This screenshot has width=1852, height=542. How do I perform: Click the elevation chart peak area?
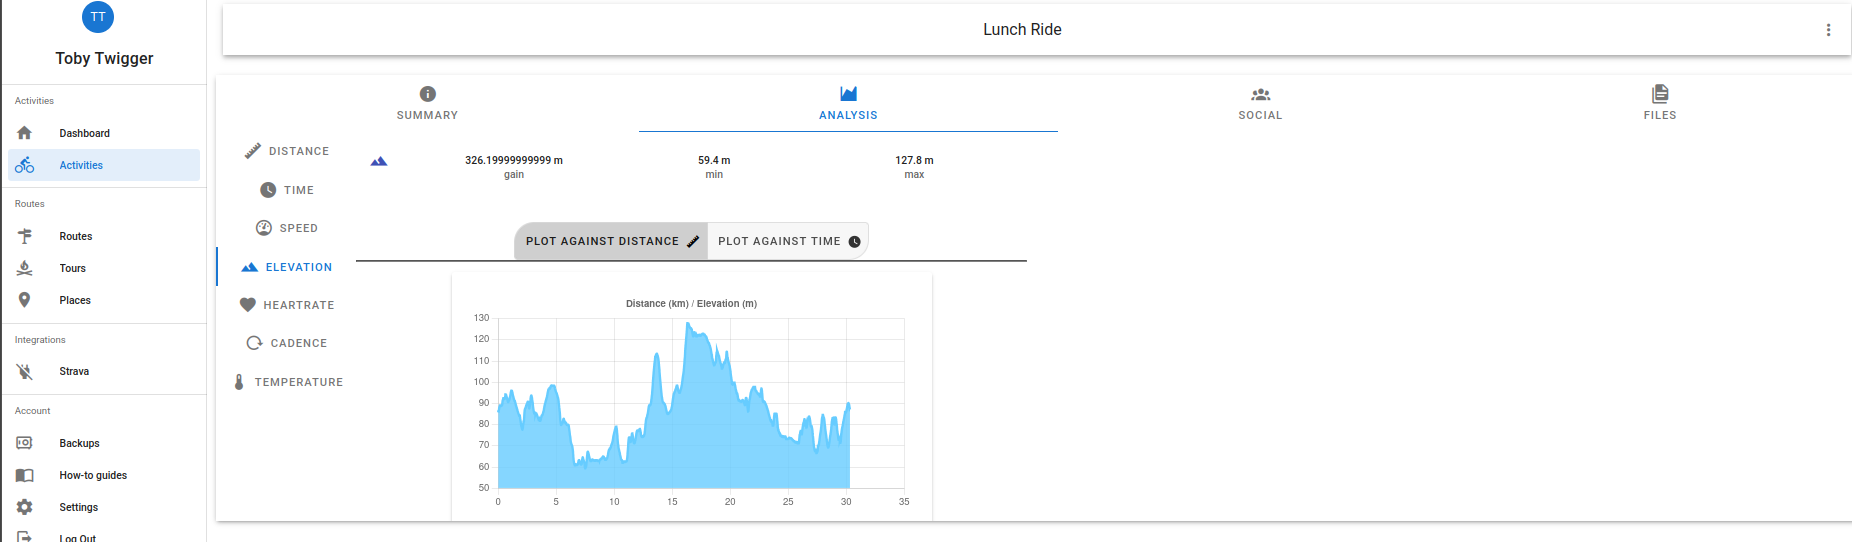[x=690, y=340]
